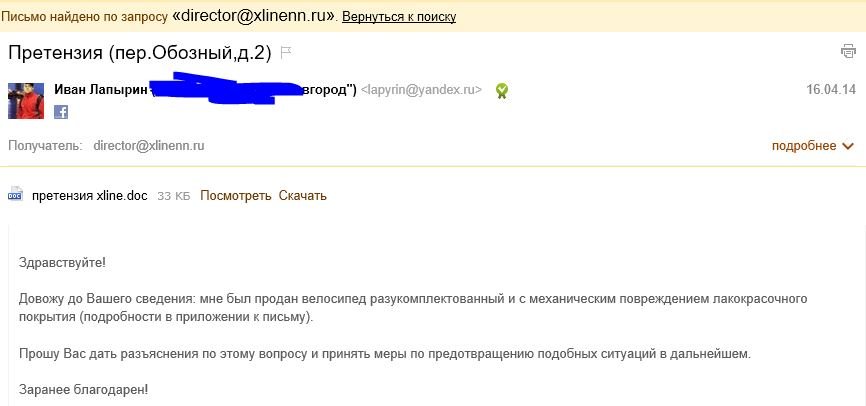Click the 33 КБ attachment size label
Viewport: 866px width, 406px height.
click(x=173, y=196)
